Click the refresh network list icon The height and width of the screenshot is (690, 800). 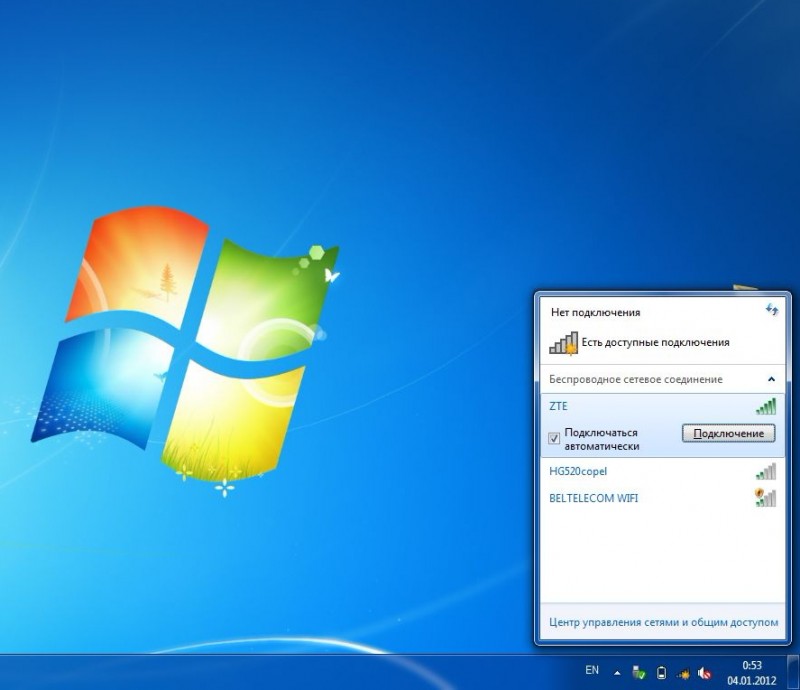(772, 309)
